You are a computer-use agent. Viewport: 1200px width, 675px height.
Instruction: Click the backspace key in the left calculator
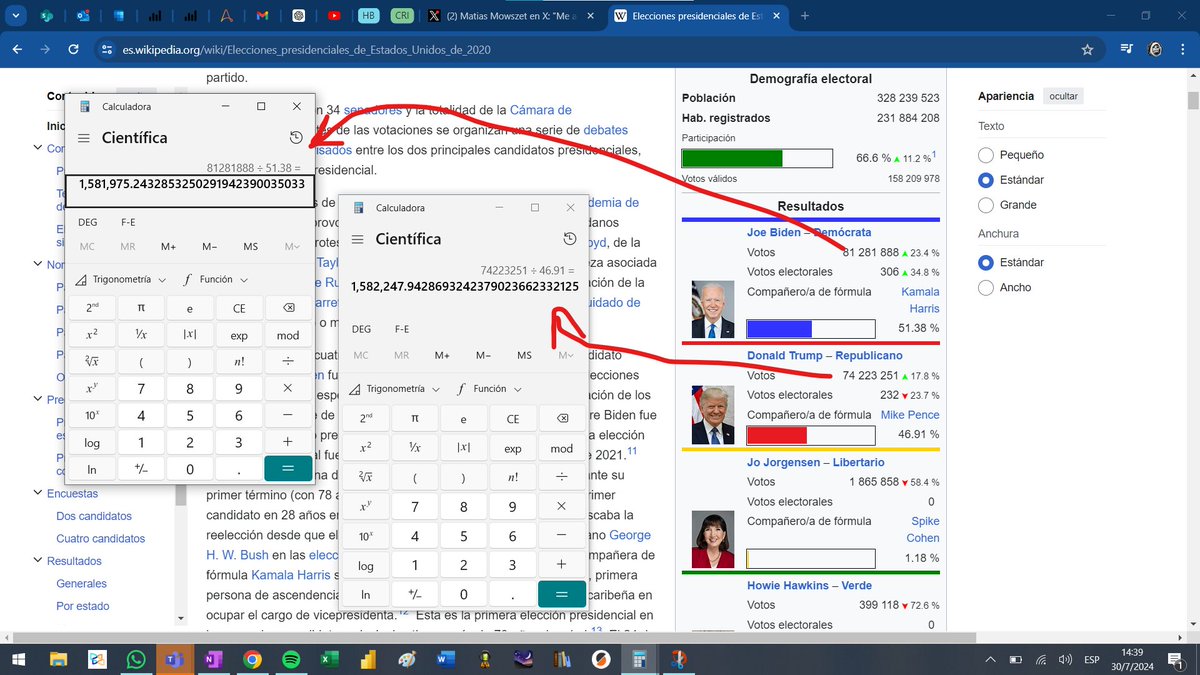[288, 309]
